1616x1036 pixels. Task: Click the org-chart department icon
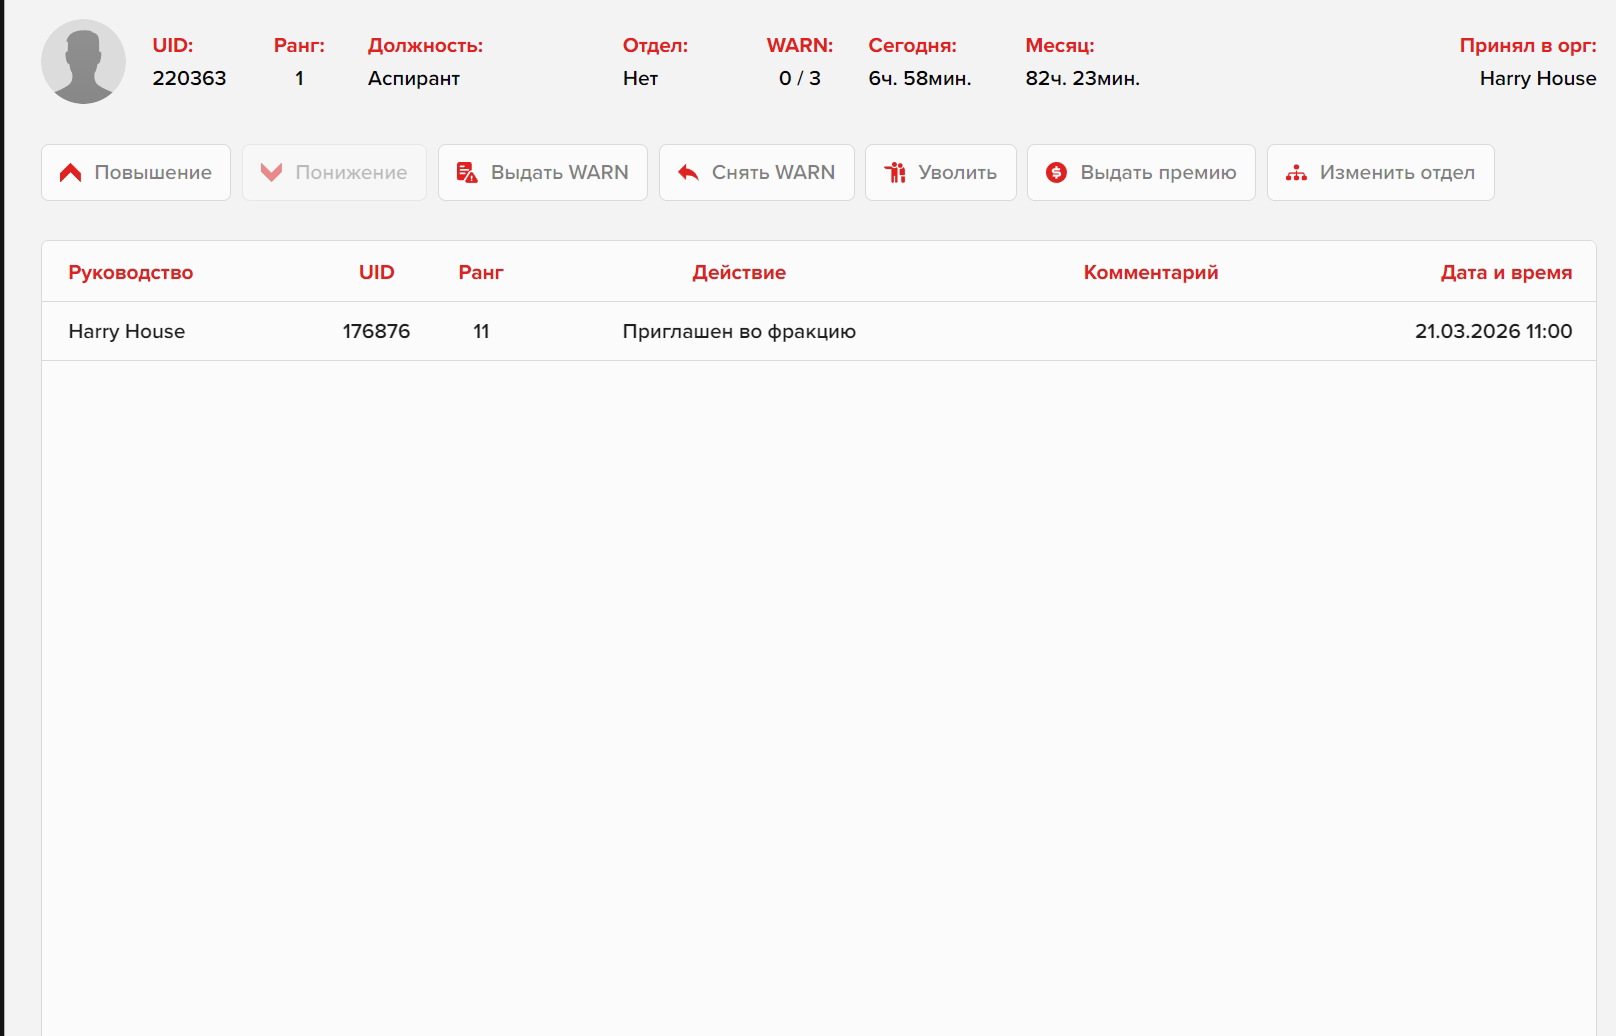pos(1296,173)
